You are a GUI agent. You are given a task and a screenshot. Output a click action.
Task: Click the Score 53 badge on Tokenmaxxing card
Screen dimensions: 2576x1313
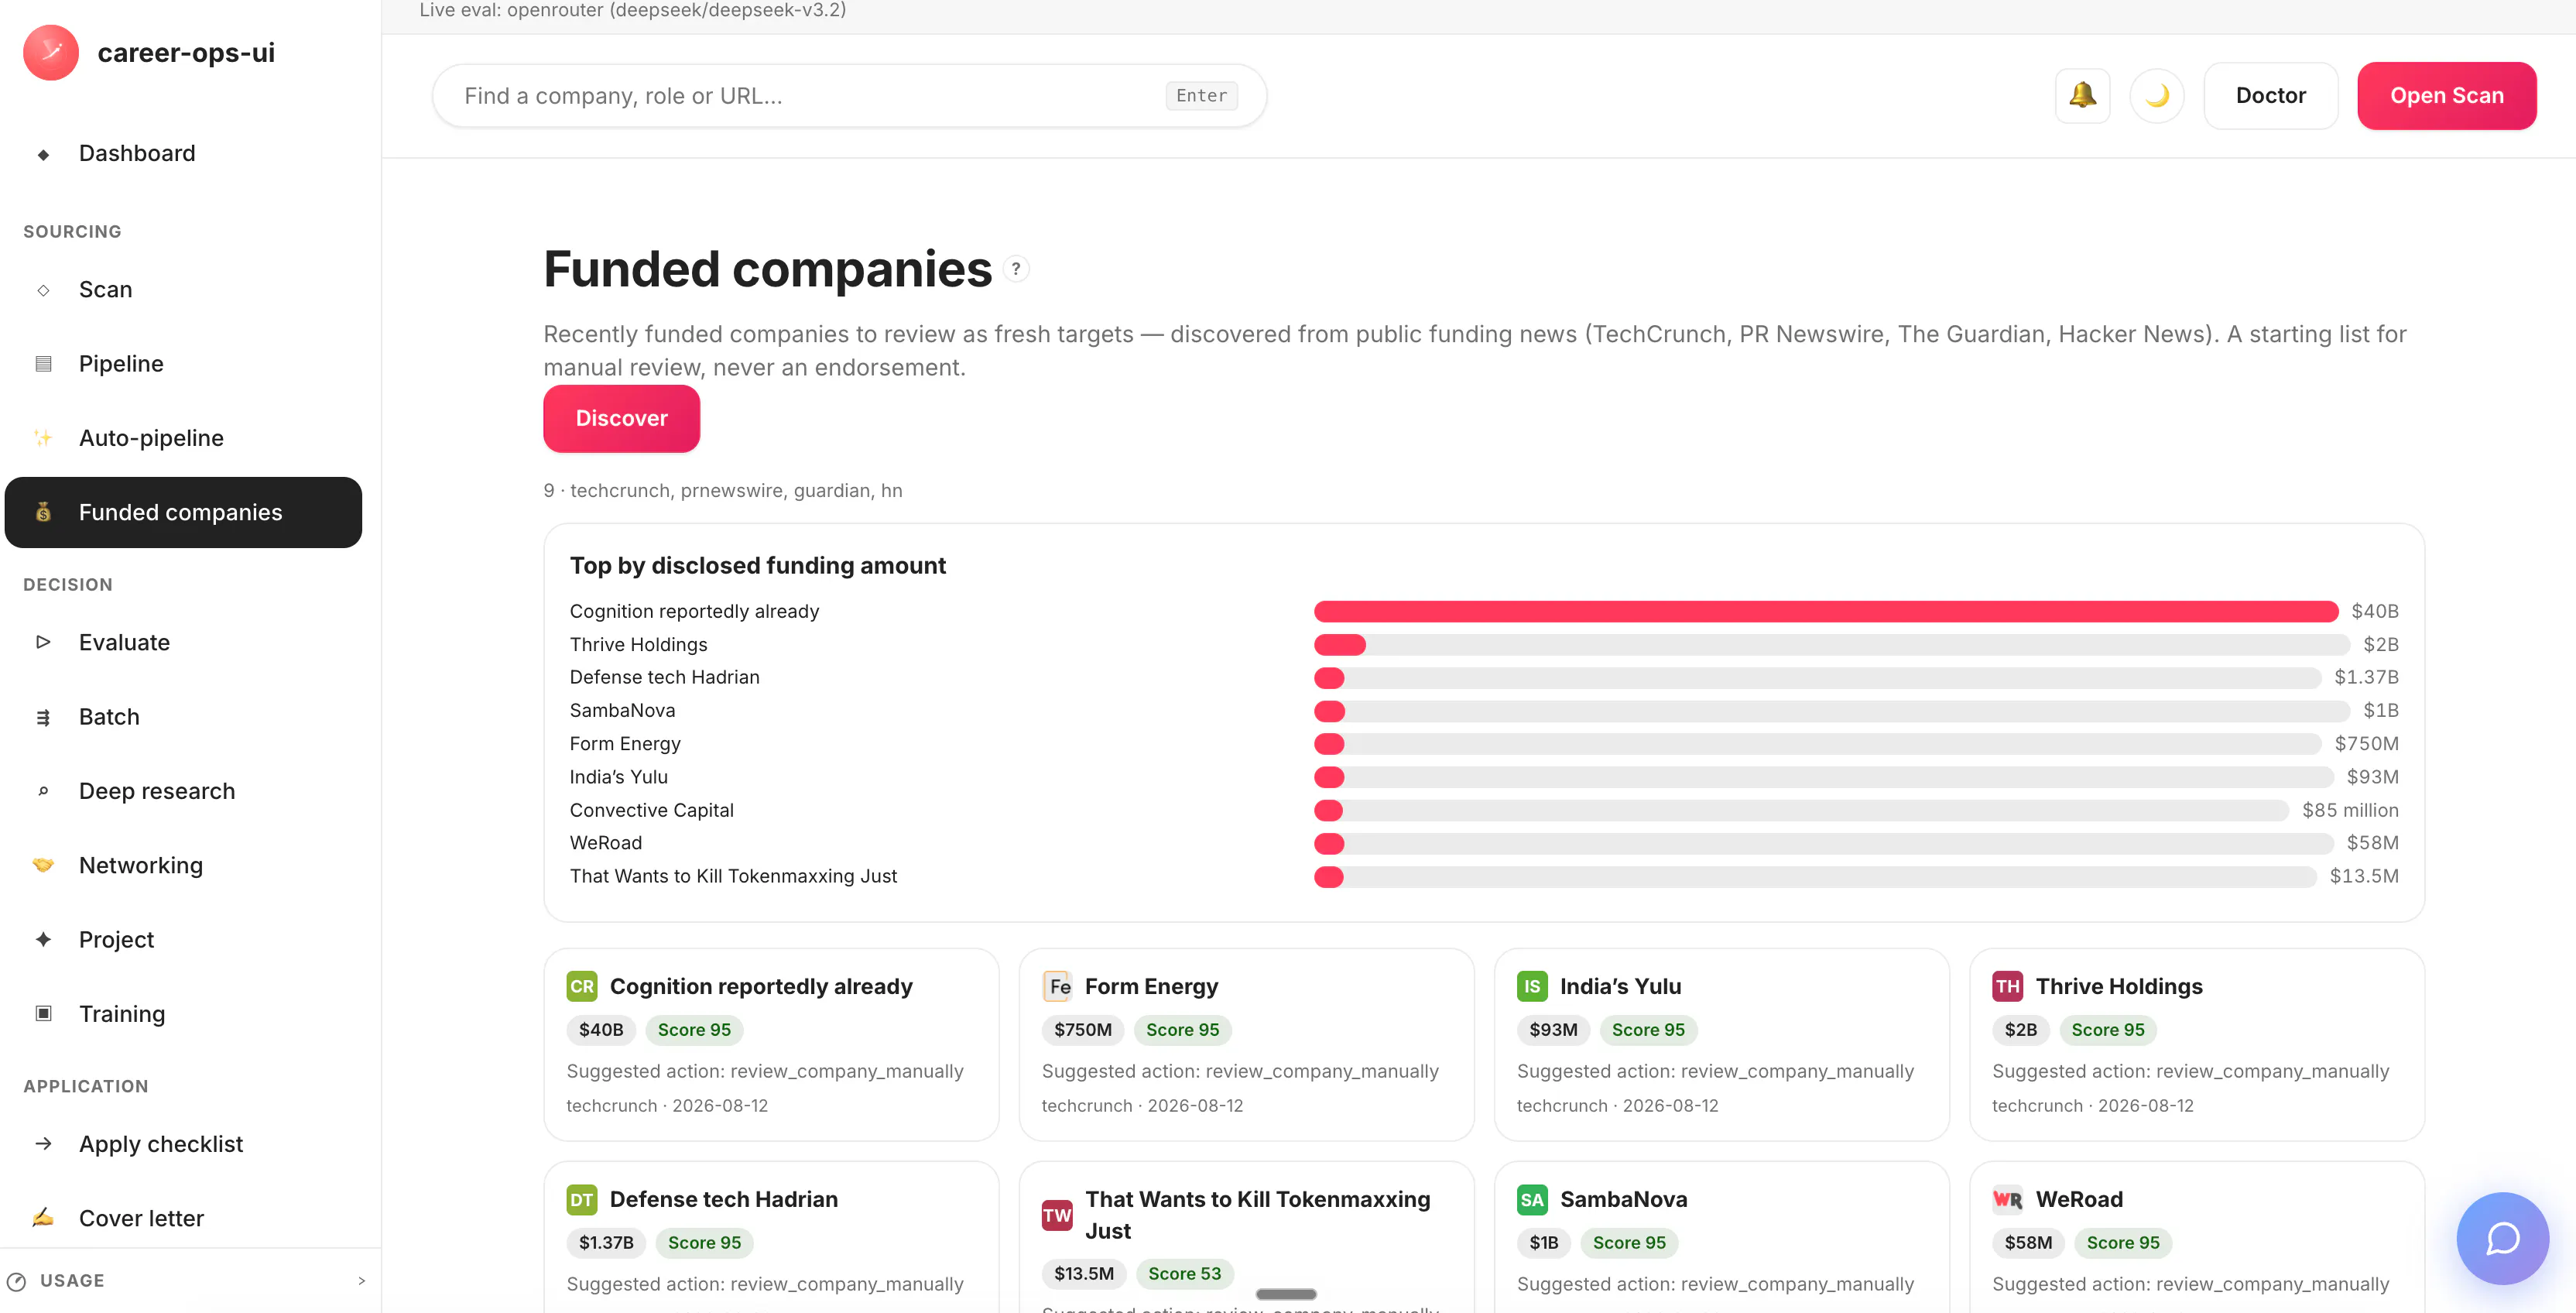(x=1184, y=1274)
